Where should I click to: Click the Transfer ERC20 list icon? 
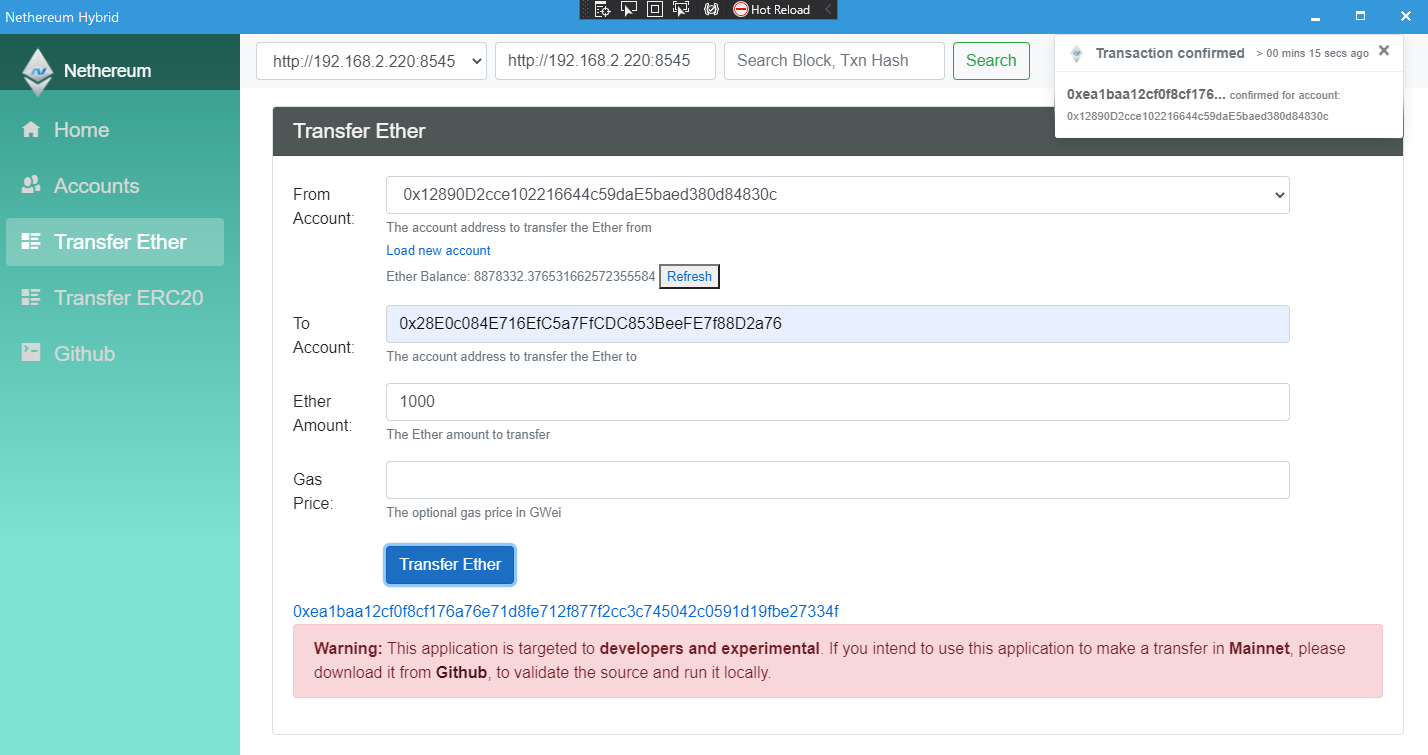tap(31, 298)
